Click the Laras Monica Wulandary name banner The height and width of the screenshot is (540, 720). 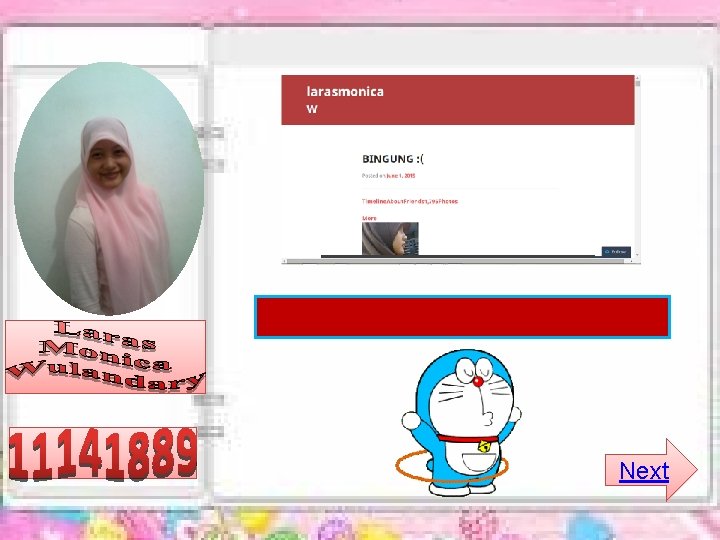click(105, 357)
